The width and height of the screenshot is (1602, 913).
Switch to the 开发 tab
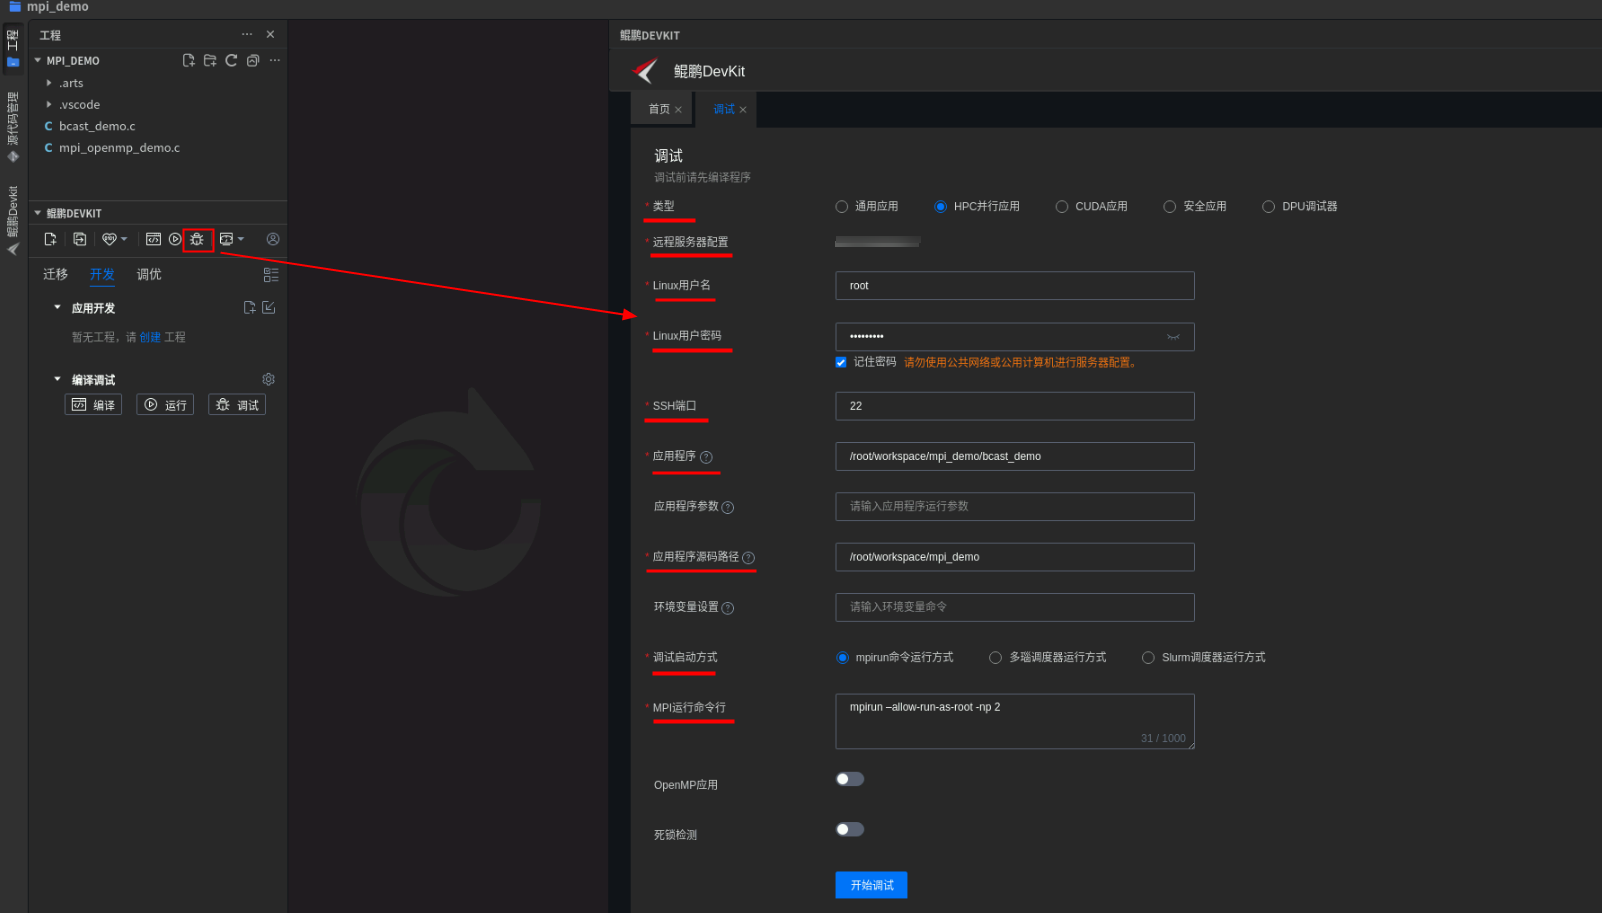click(x=102, y=274)
